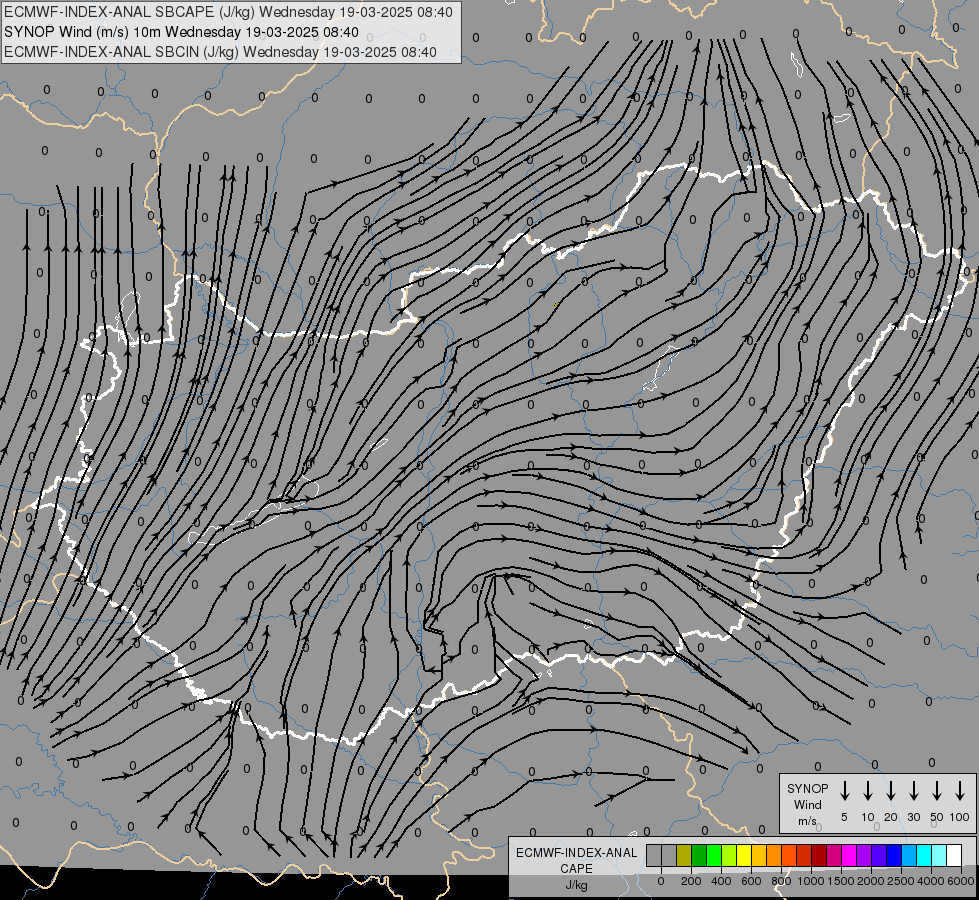Click the 'J/kg' unit label in legend
This screenshot has width=979, height=900.
click(576, 885)
